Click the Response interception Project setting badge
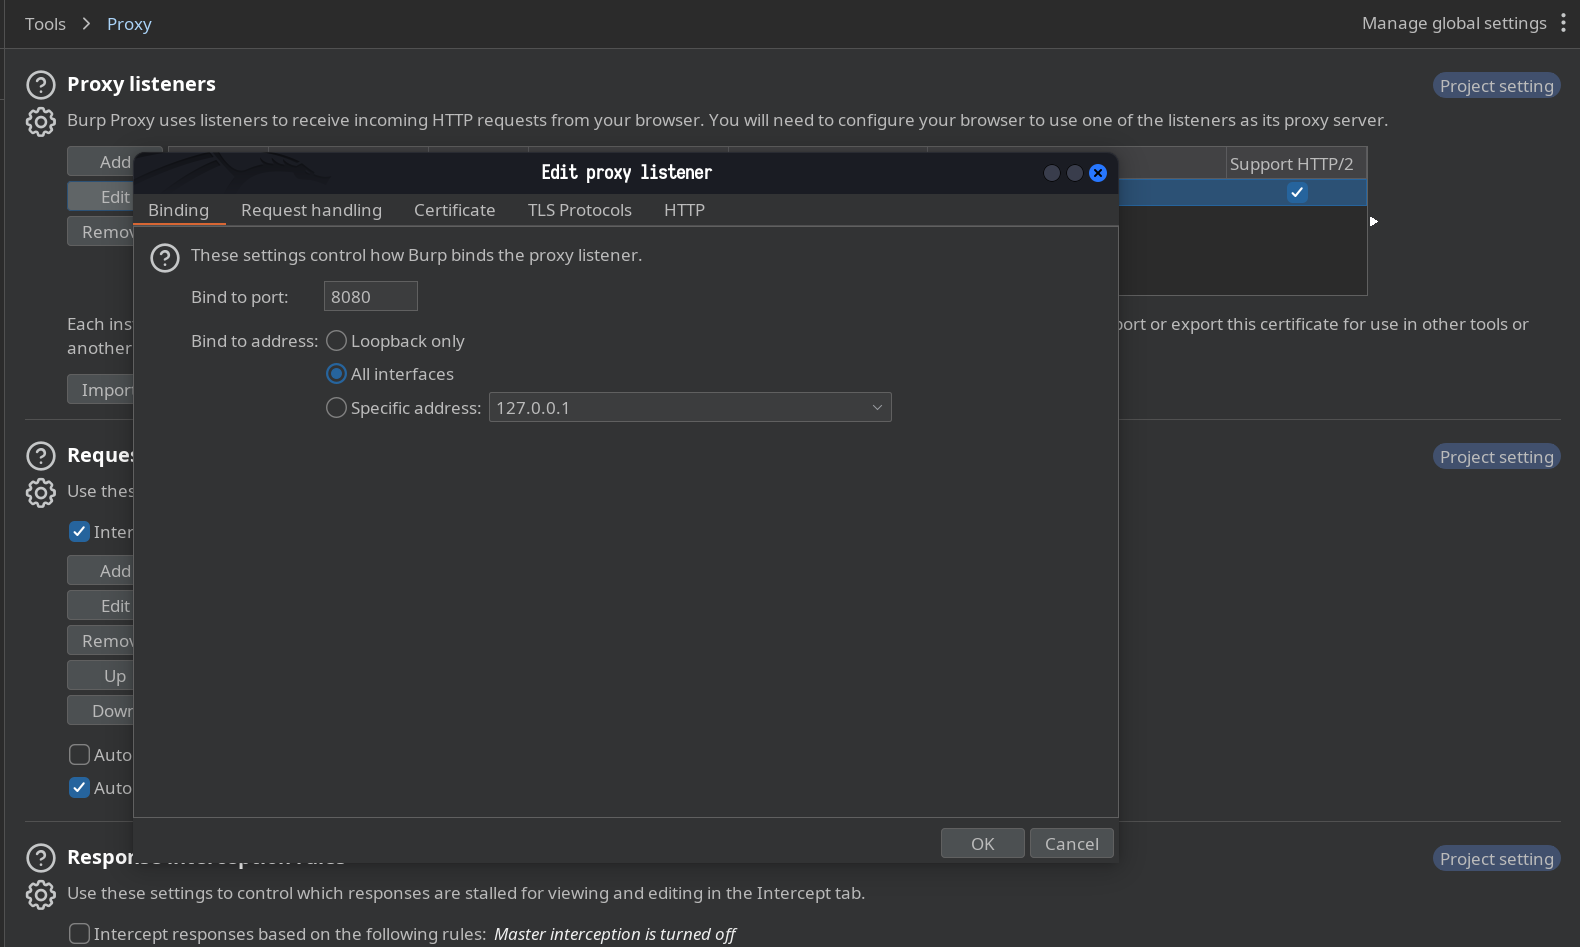This screenshot has width=1580, height=947. pyautogui.click(x=1496, y=859)
